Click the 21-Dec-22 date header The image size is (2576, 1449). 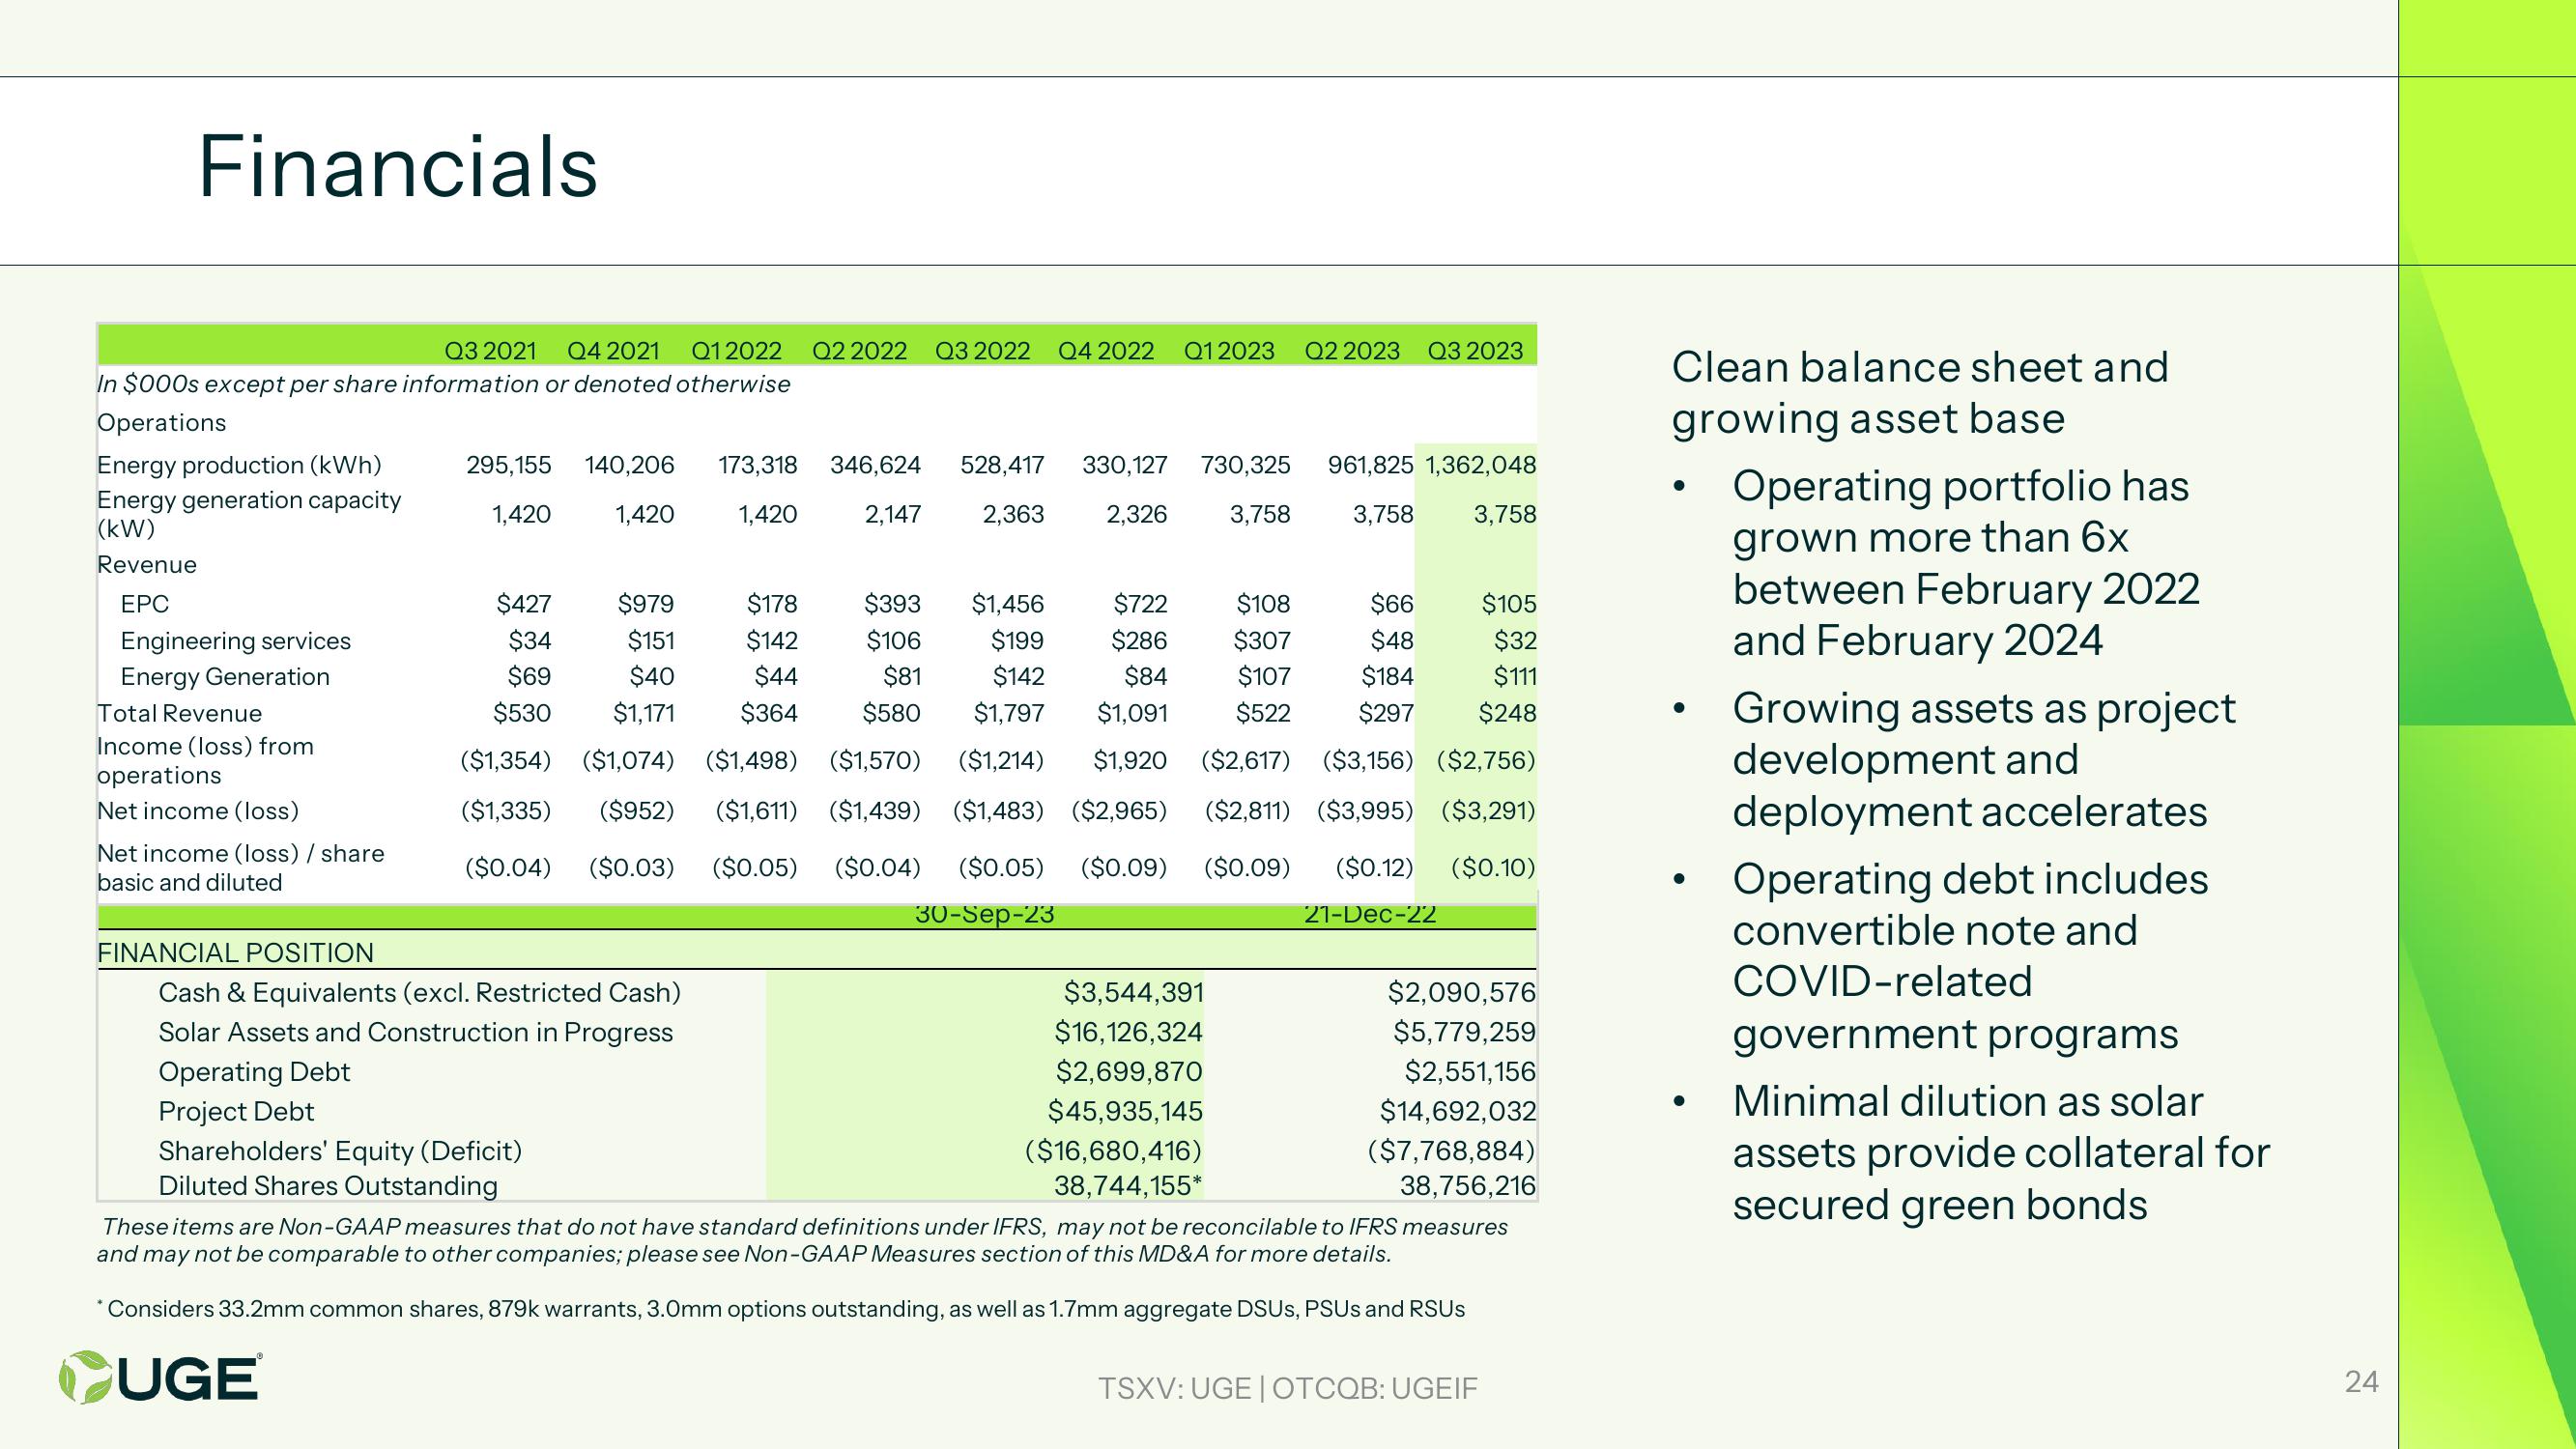pos(1370,914)
